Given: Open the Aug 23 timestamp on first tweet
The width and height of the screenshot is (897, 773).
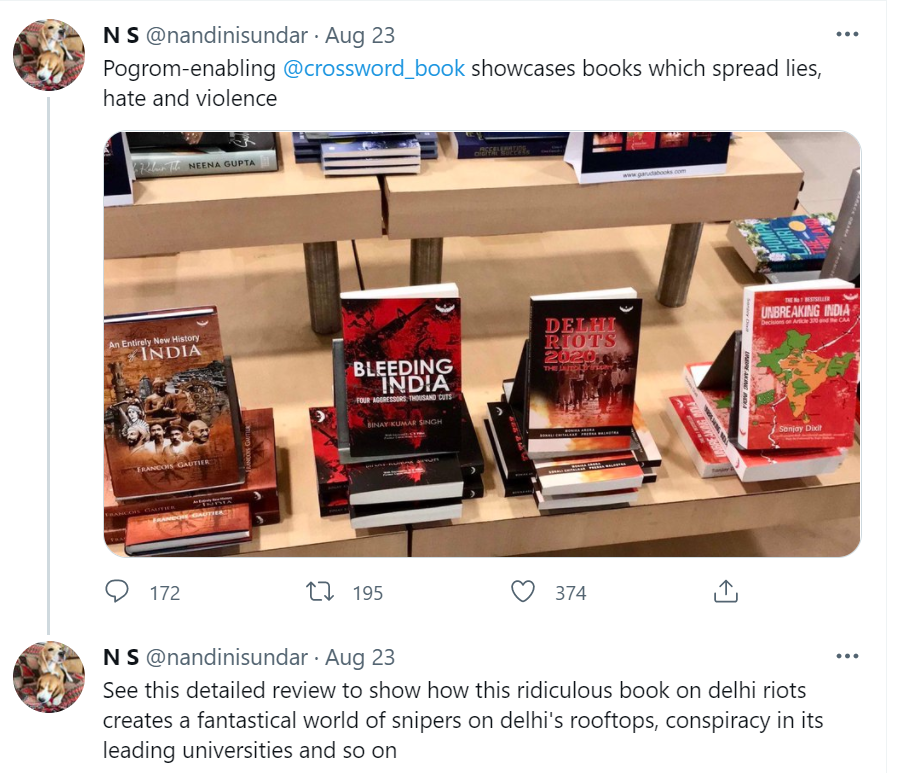Looking at the screenshot, I should click(x=360, y=36).
